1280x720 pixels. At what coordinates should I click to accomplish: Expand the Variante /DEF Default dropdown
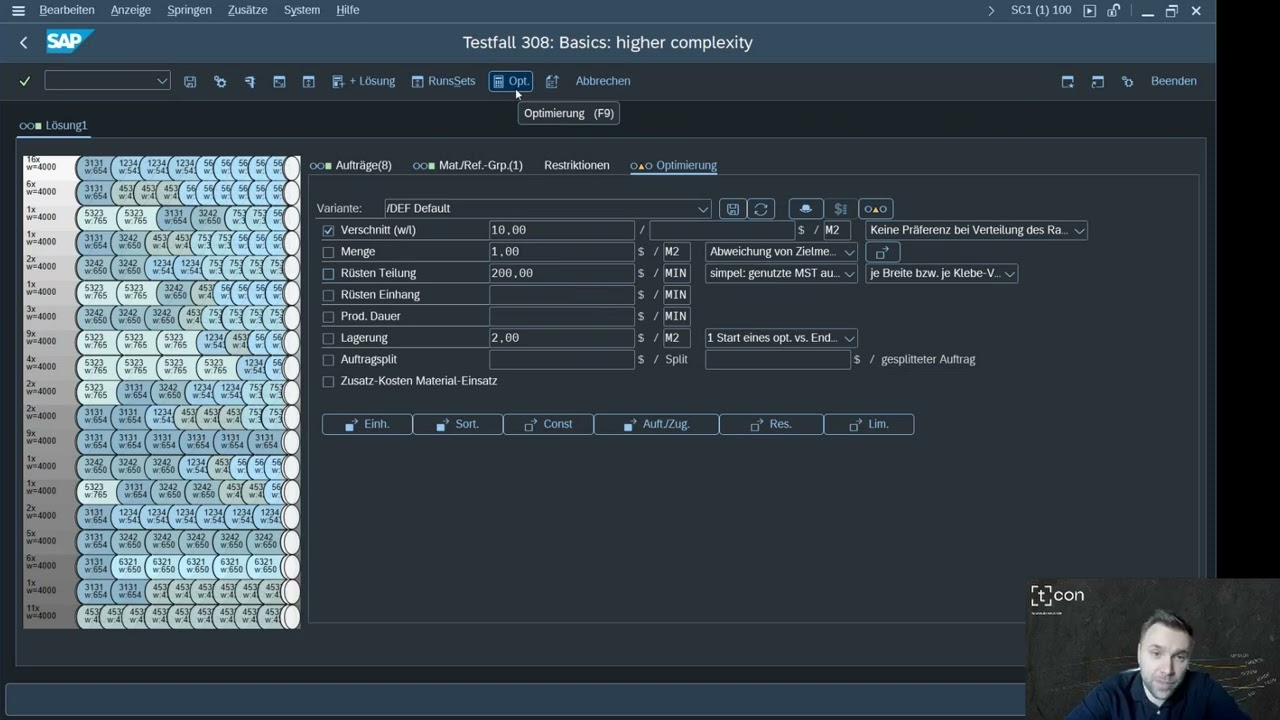[702, 209]
